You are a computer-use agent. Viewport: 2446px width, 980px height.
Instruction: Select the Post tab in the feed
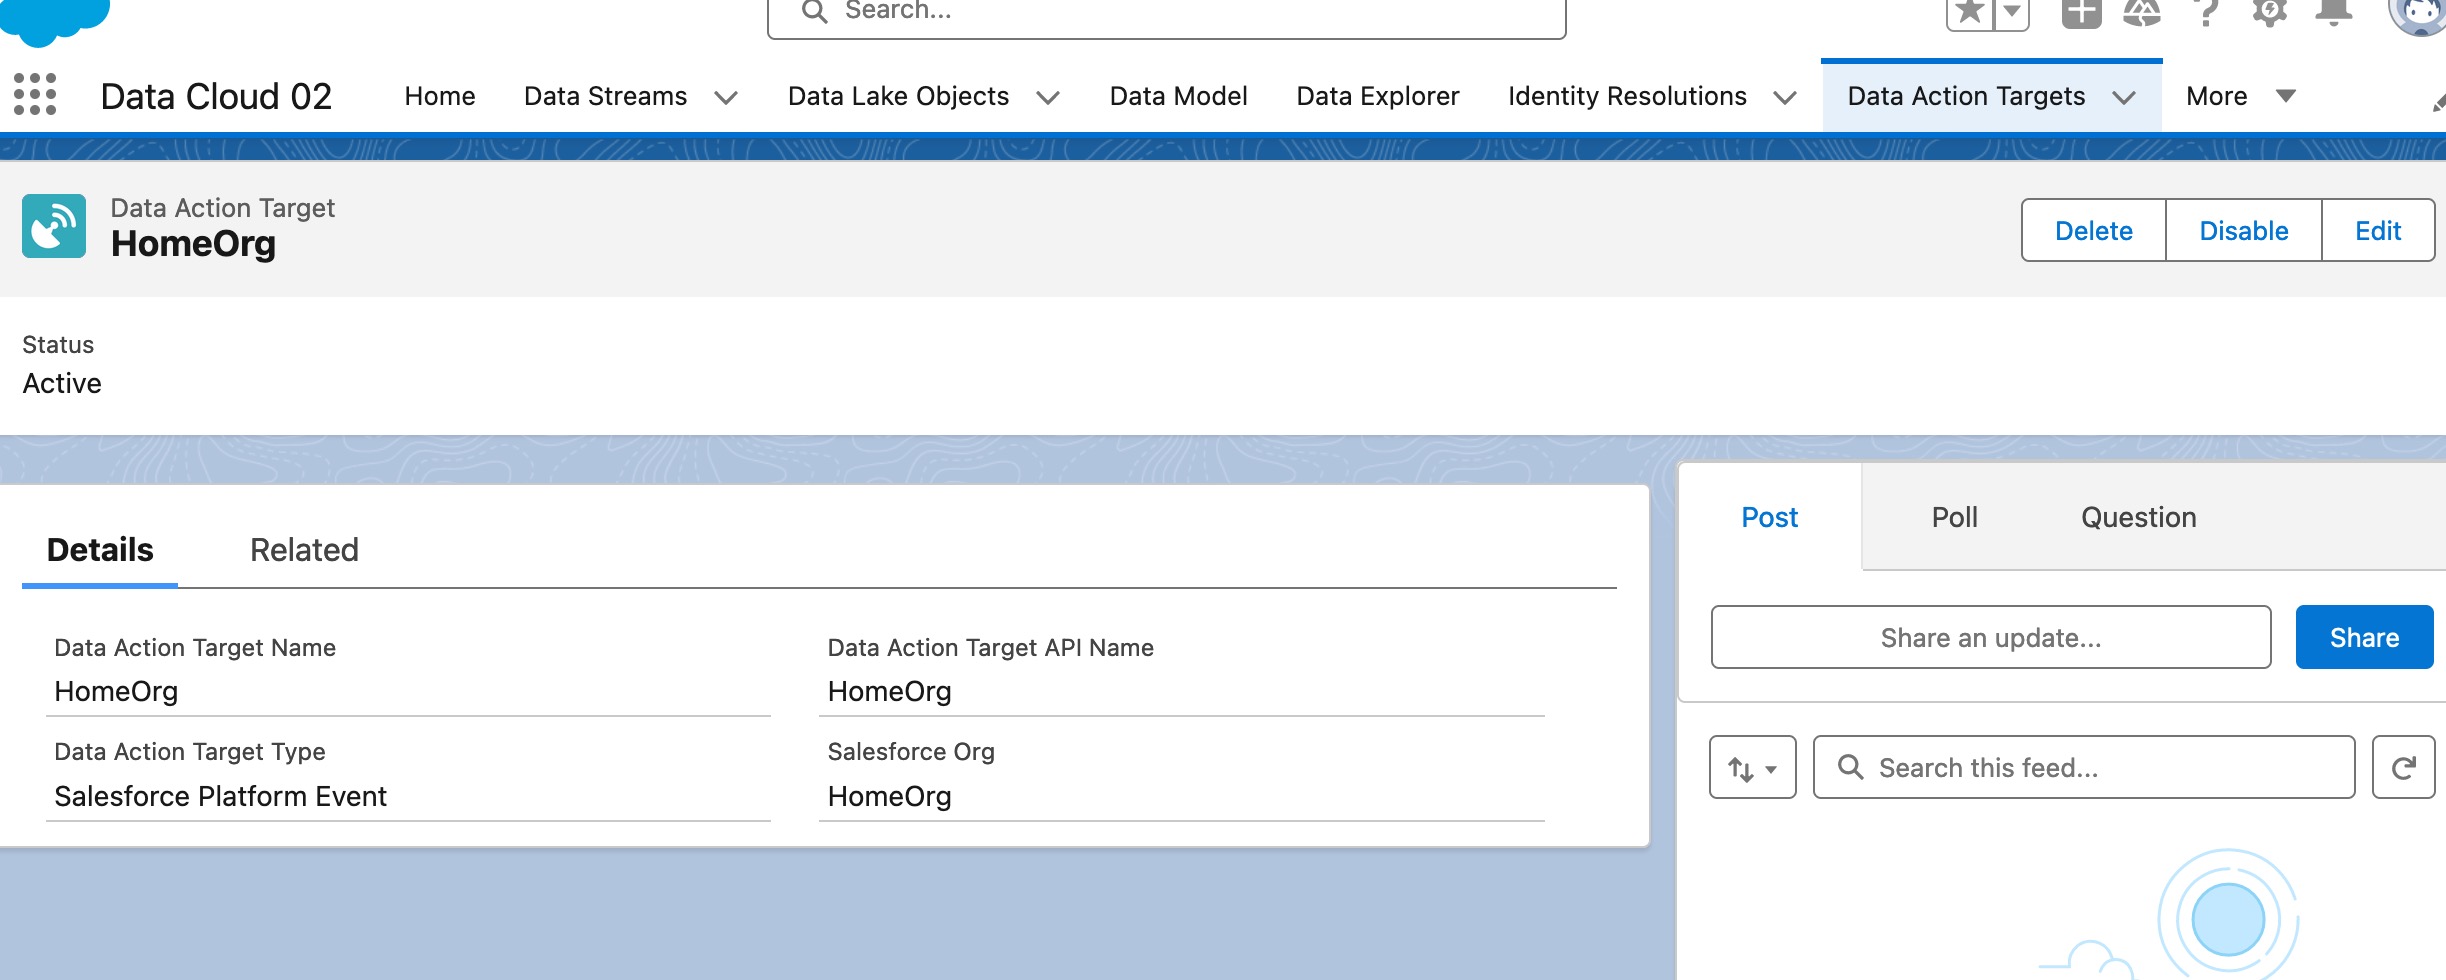tap(1769, 517)
